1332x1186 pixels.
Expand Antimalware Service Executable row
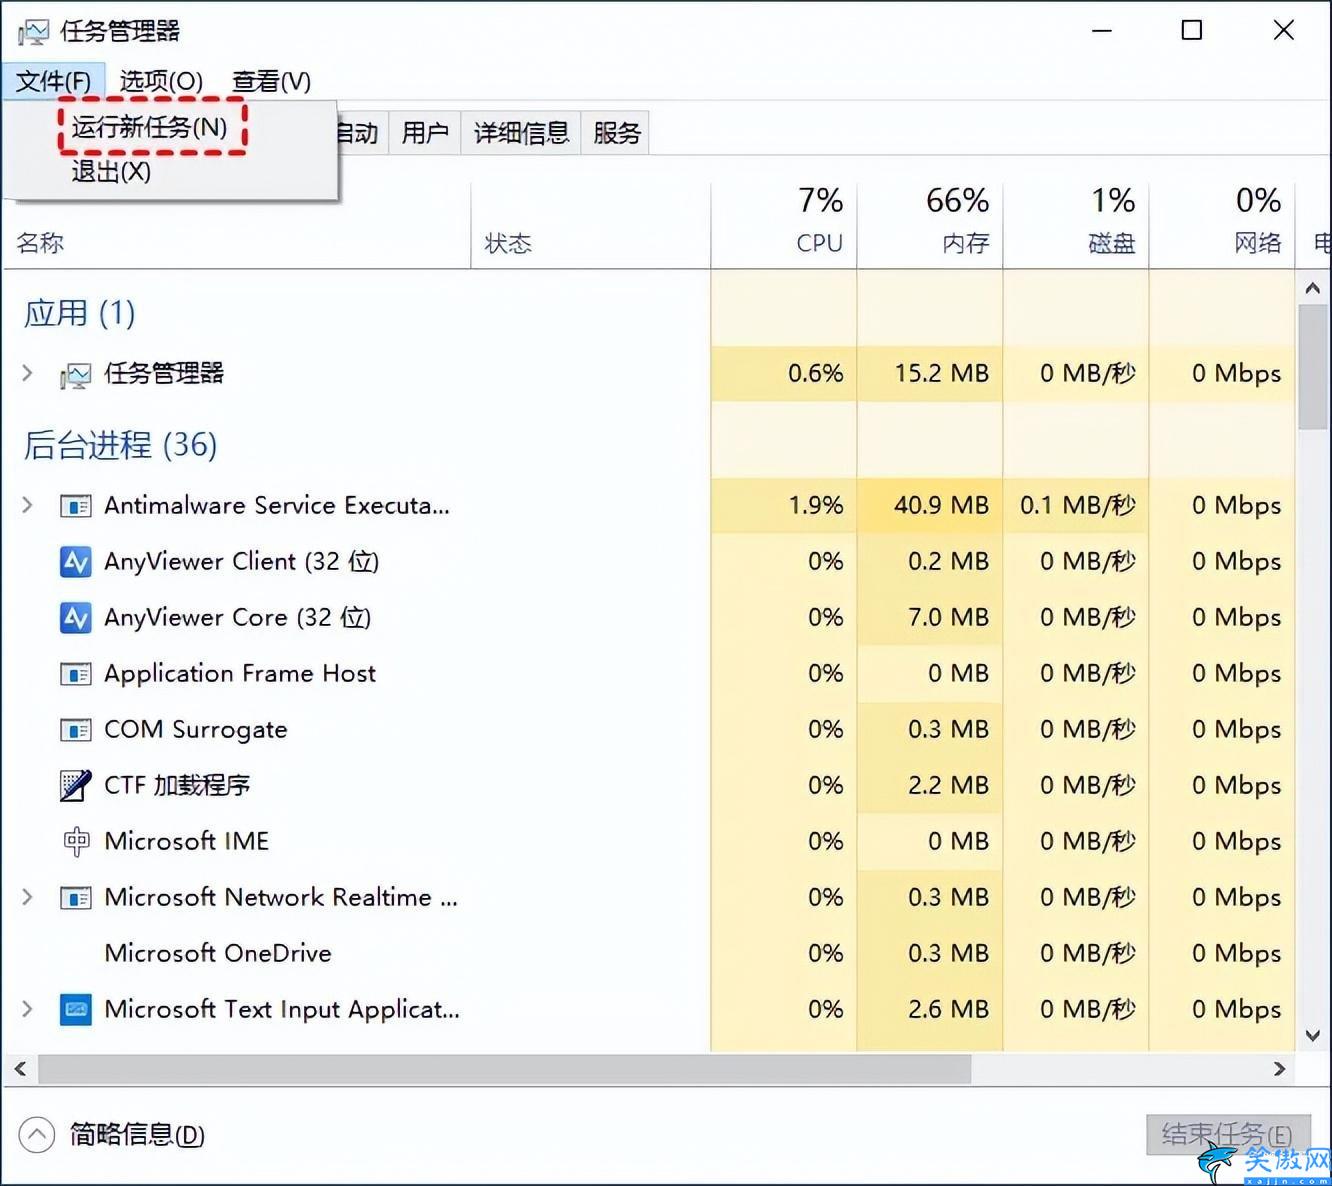[x=28, y=506]
